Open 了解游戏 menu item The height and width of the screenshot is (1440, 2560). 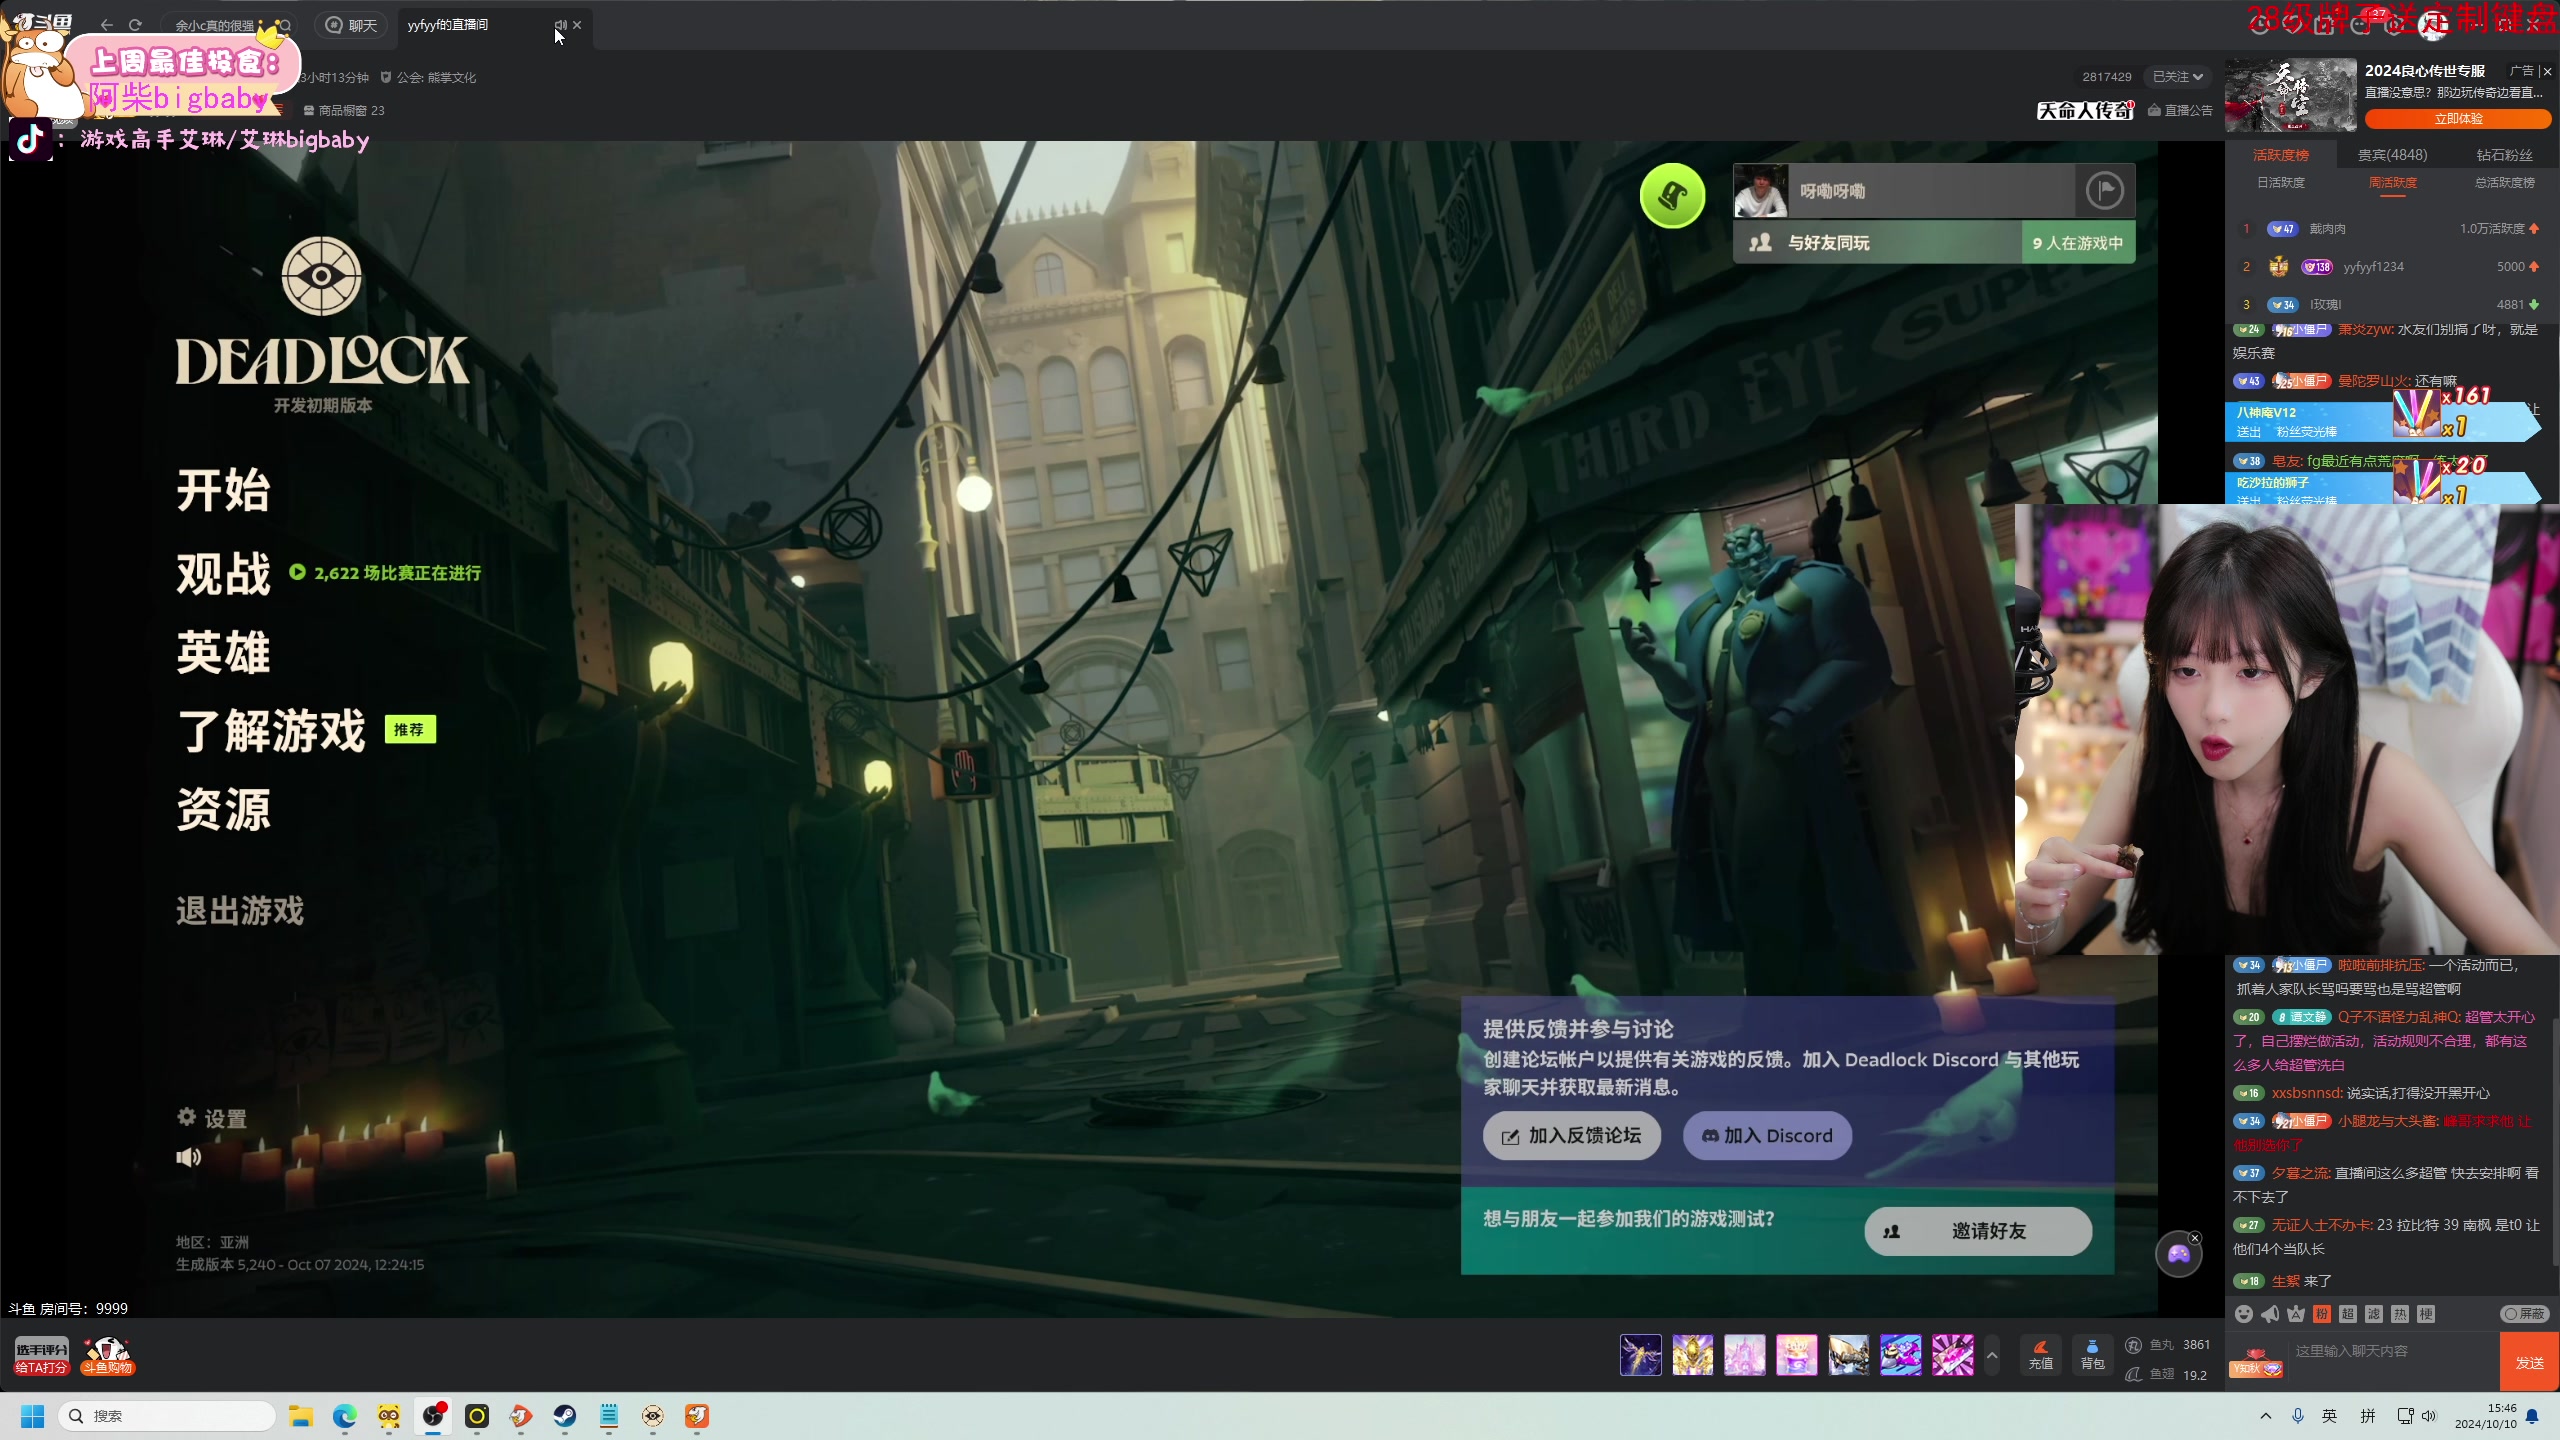(271, 730)
